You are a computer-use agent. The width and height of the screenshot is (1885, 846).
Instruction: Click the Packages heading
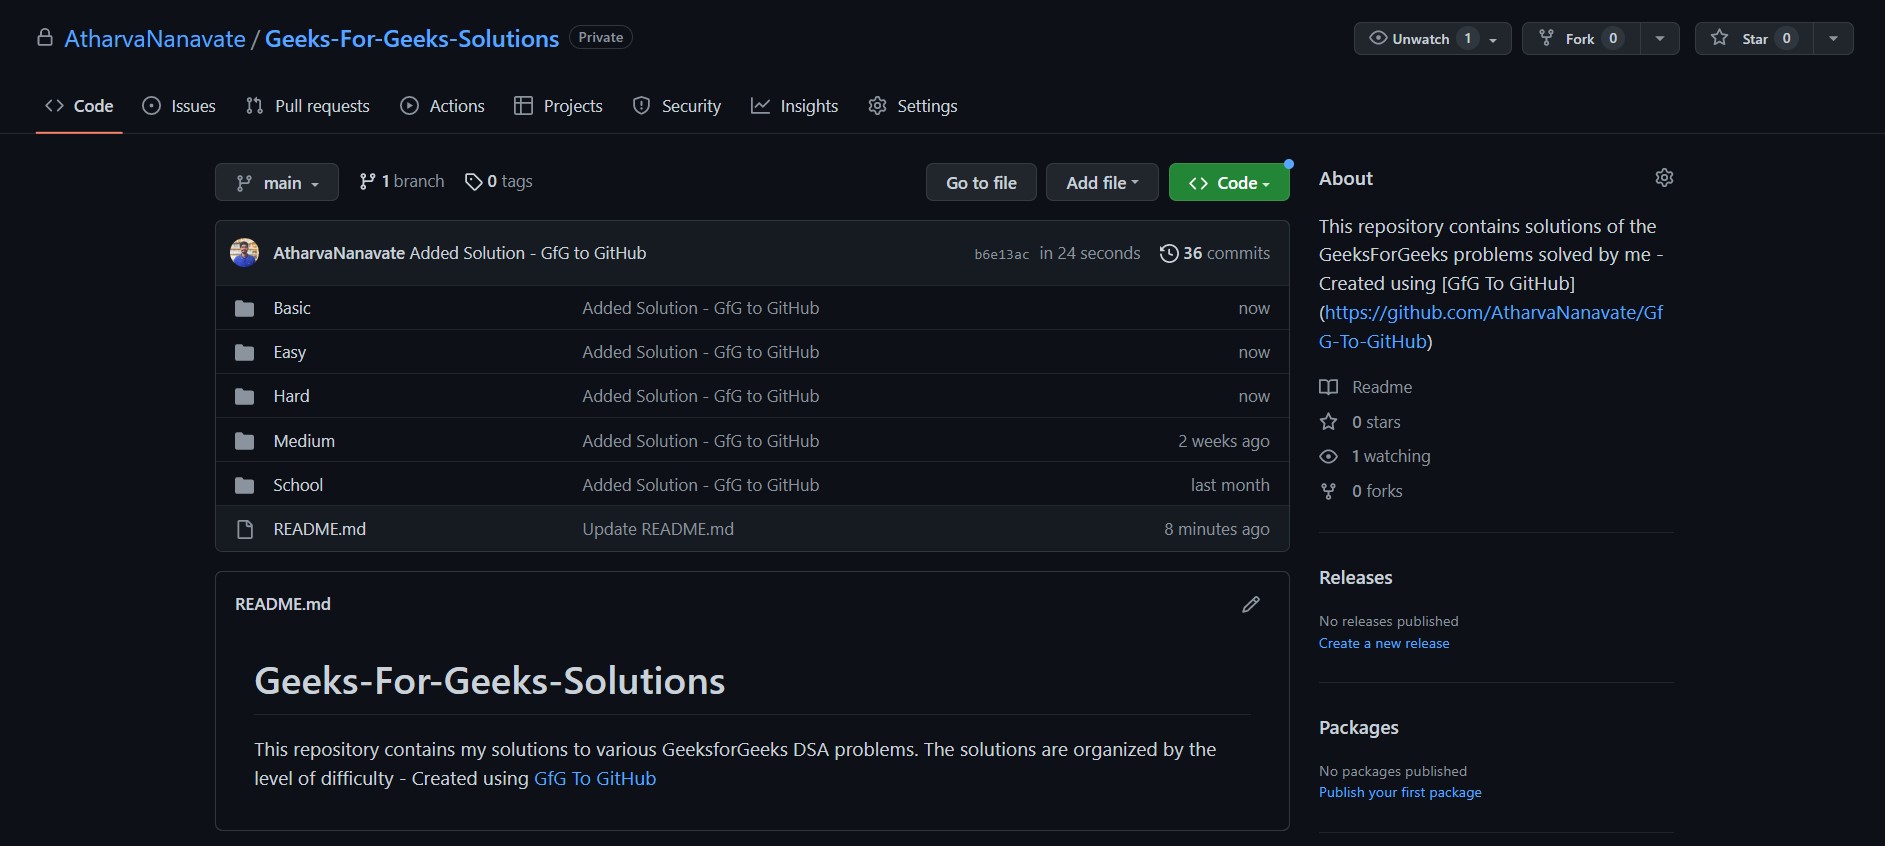click(1358, 728)
